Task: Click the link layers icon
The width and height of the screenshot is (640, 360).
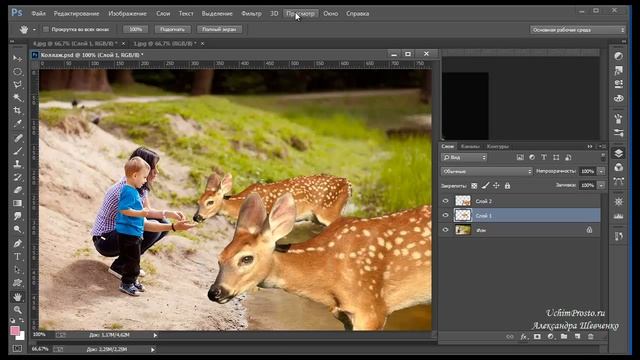Action: click(510, 337)
